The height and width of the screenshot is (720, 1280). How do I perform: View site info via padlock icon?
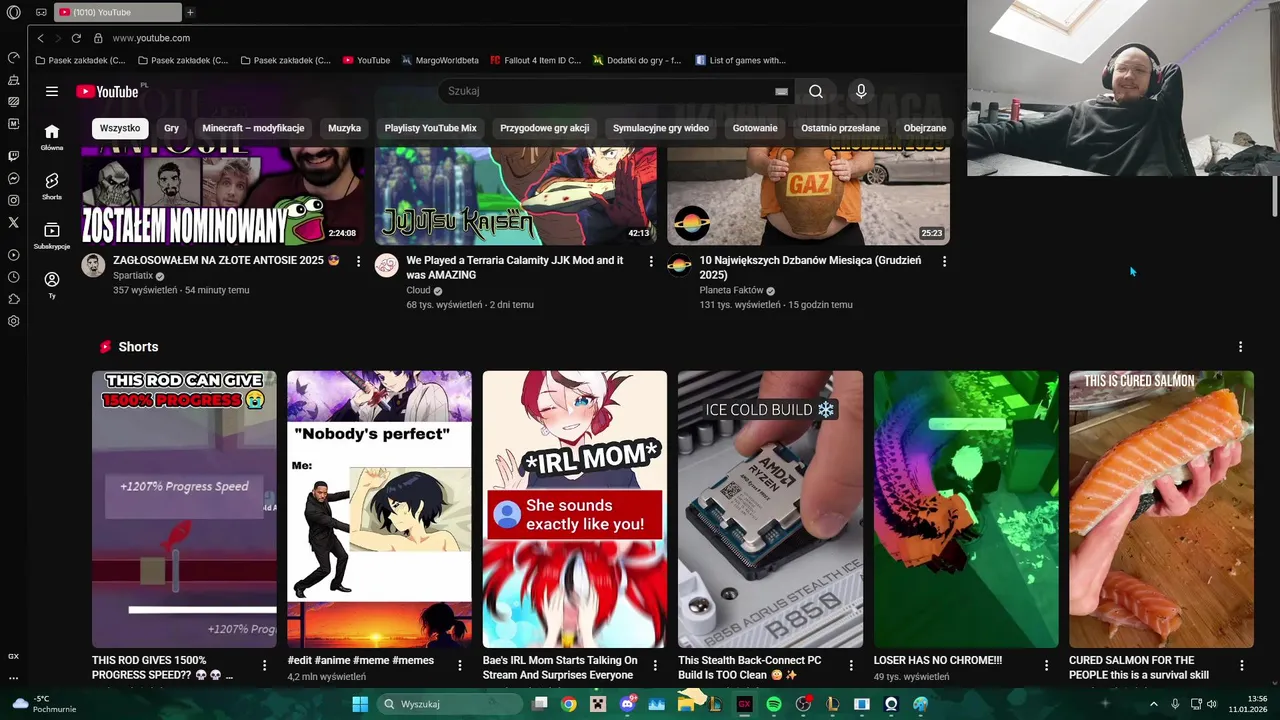click(98, 38)
